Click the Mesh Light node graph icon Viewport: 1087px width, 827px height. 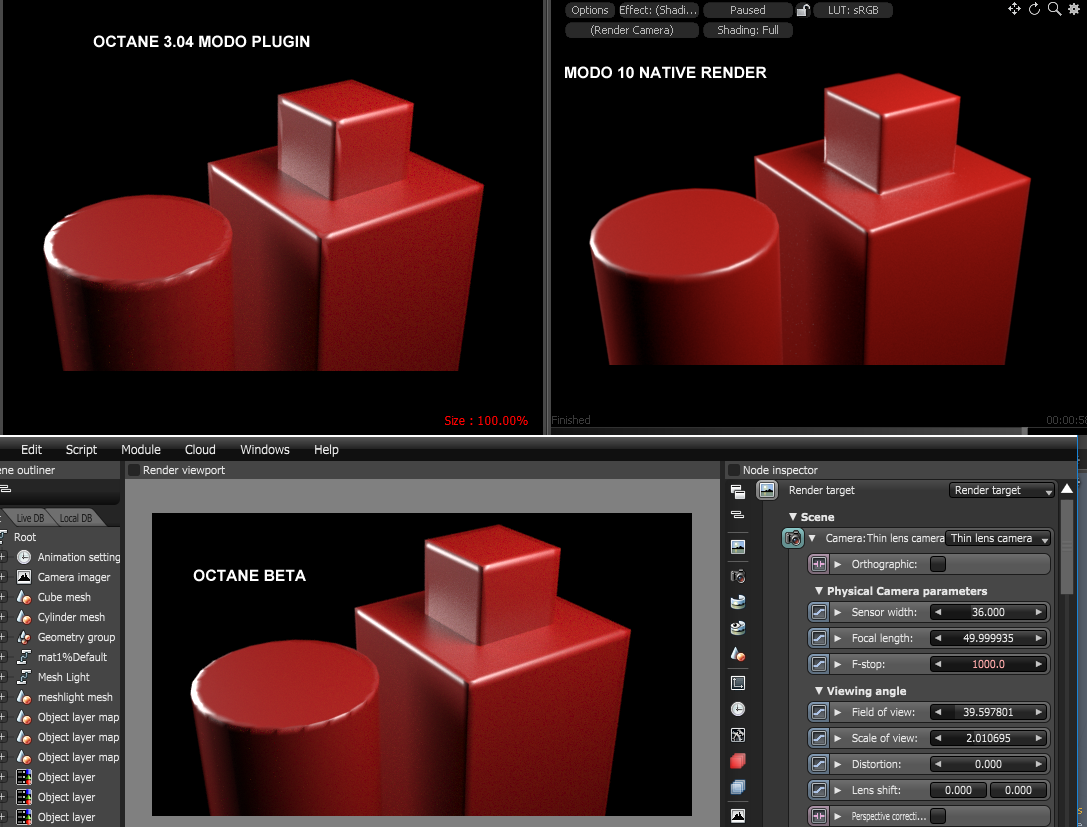[24, 677]
